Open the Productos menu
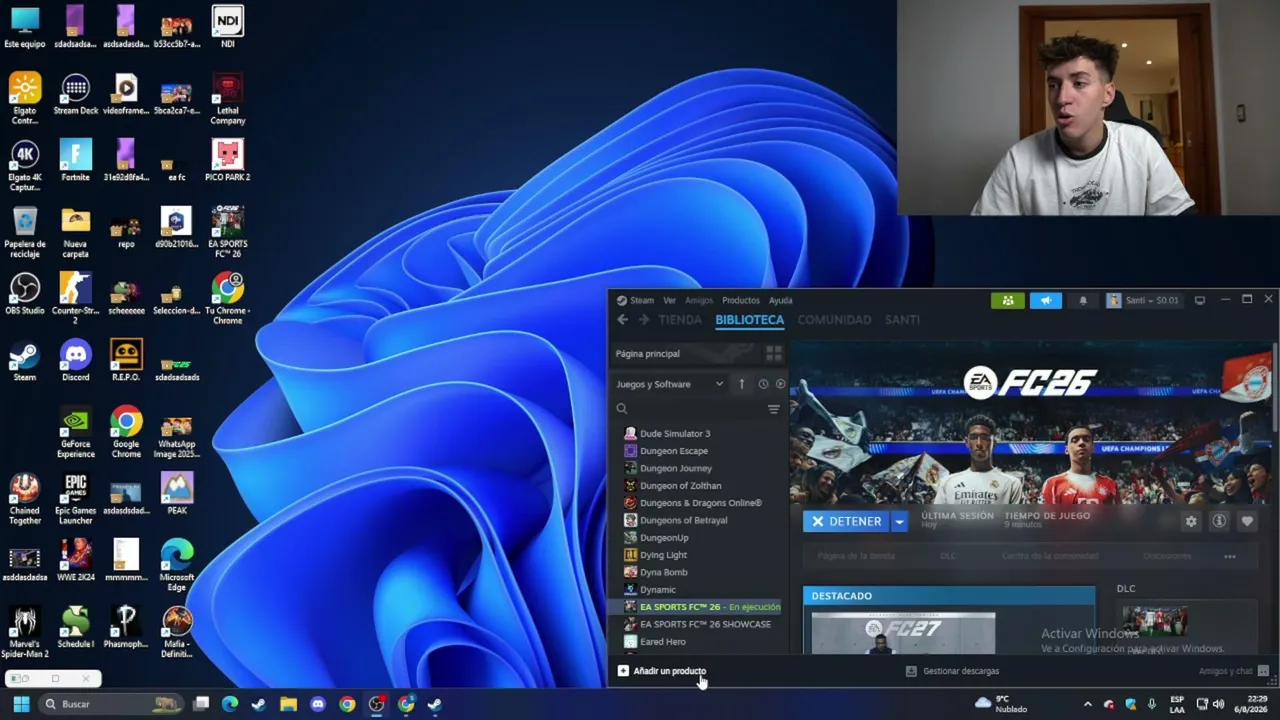The image size is (1280, 720). (x=741, y=300)
